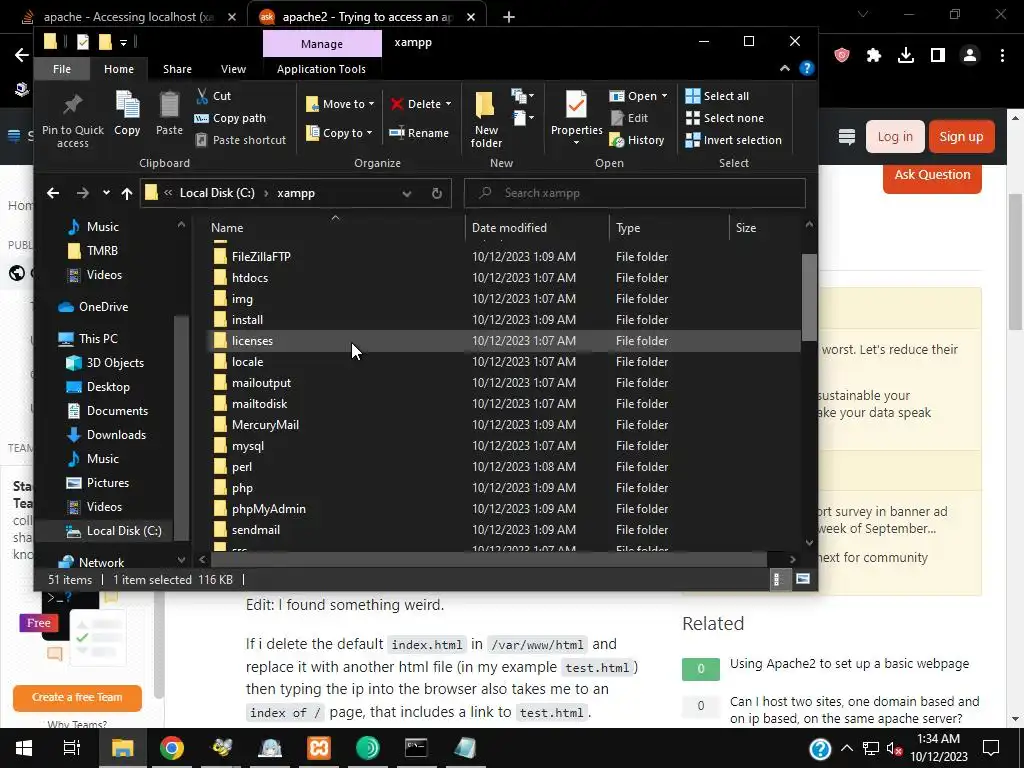This screenshot has width=1024, height=768.
Task: Click the file list horizontal scrollbar
Action: [x=488, y=559]
